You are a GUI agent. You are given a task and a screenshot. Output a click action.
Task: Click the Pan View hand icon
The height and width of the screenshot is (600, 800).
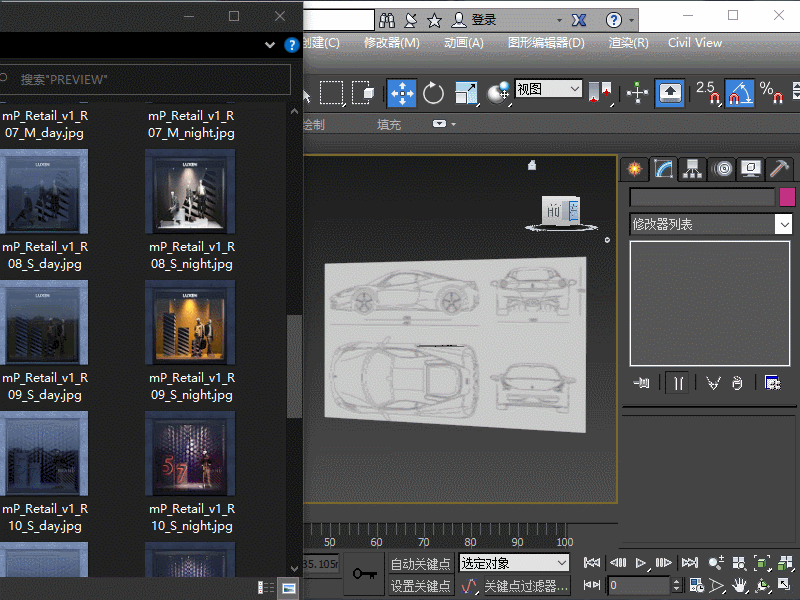[739, 585]
